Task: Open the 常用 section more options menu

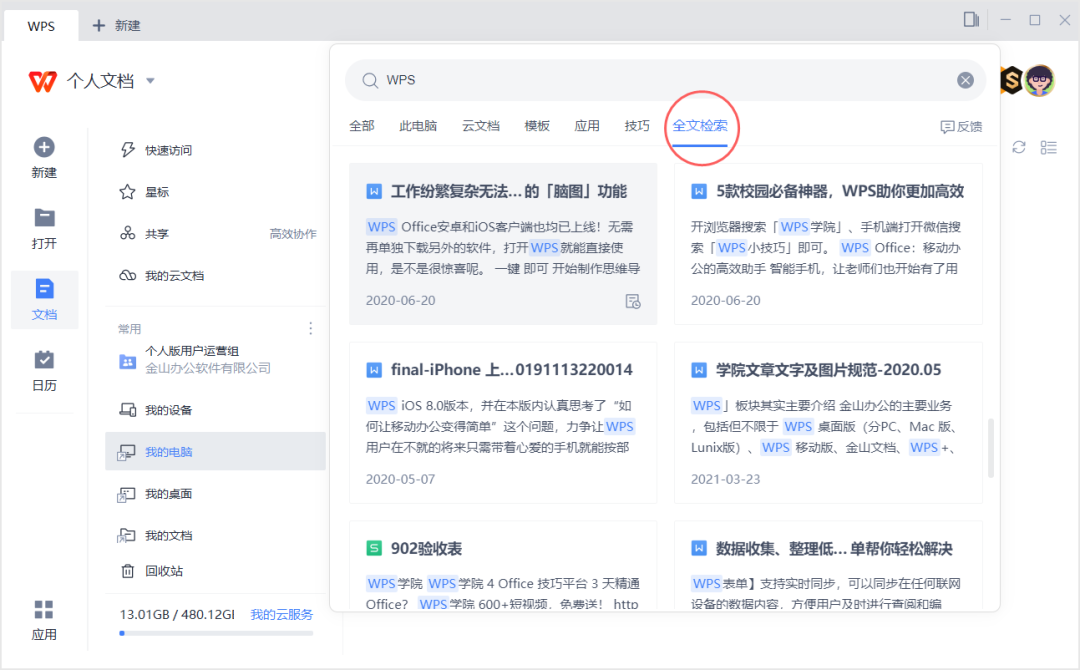Action: point(310,328)
